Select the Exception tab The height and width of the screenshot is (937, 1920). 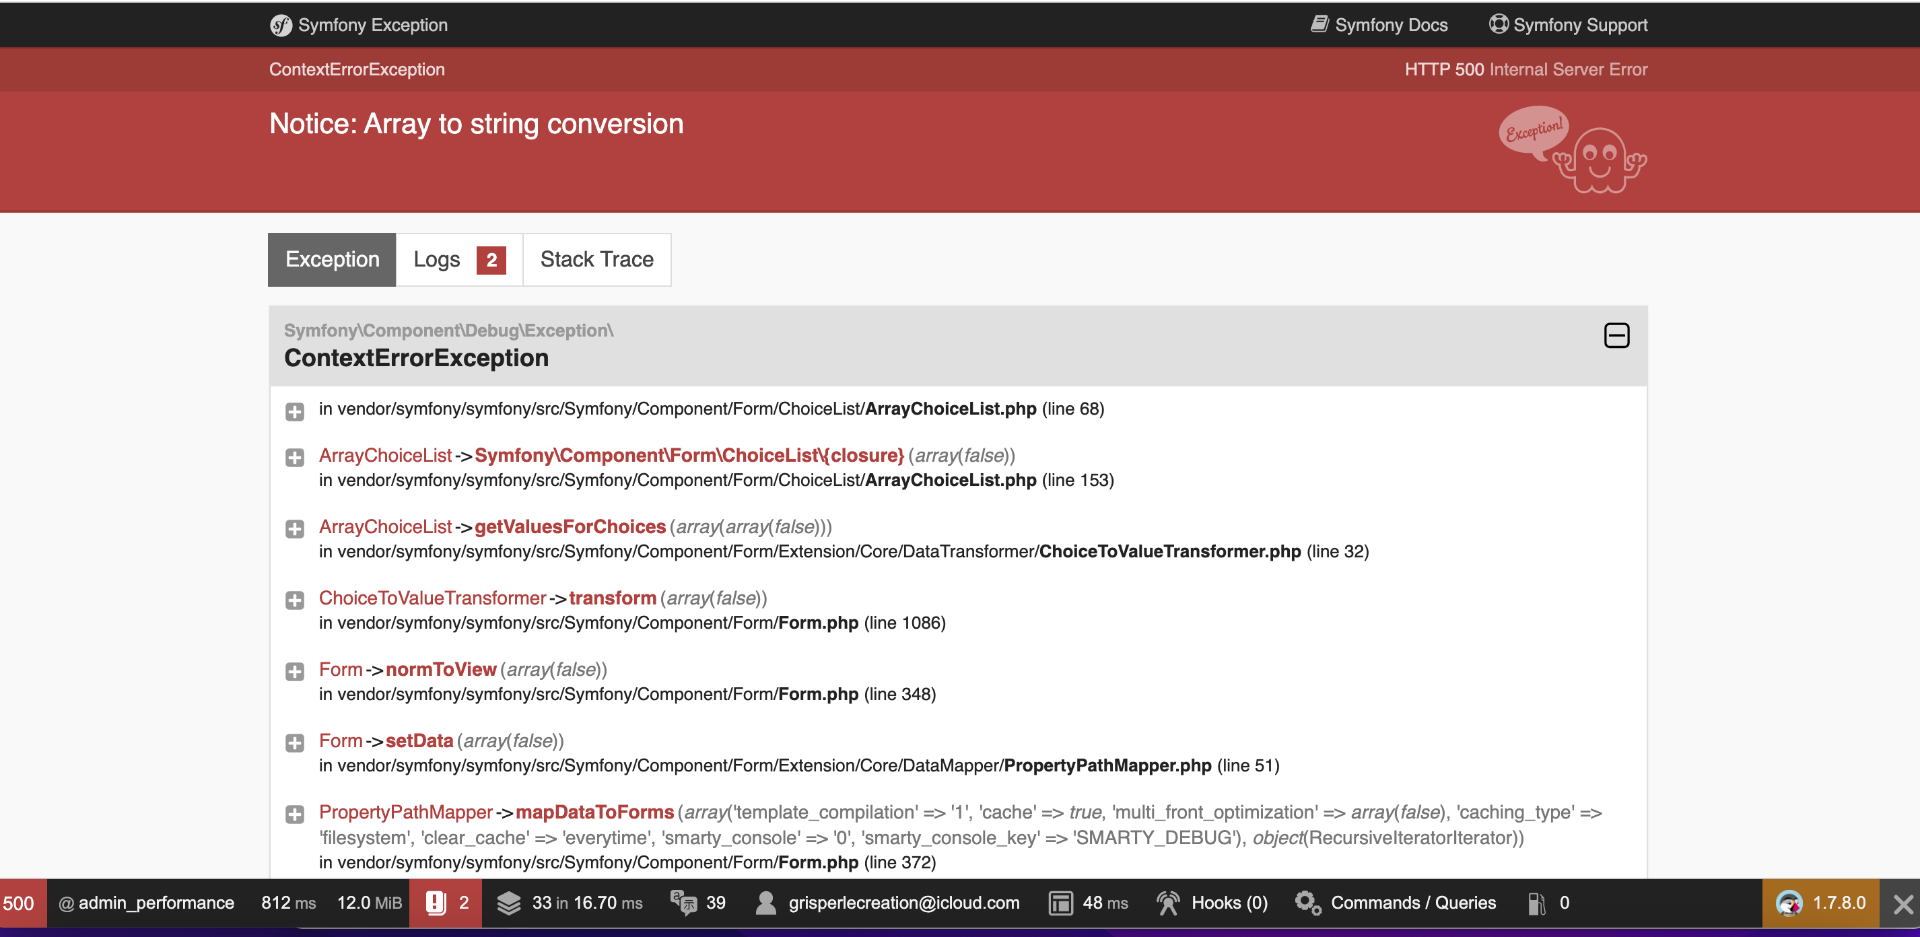click(332, 260)
